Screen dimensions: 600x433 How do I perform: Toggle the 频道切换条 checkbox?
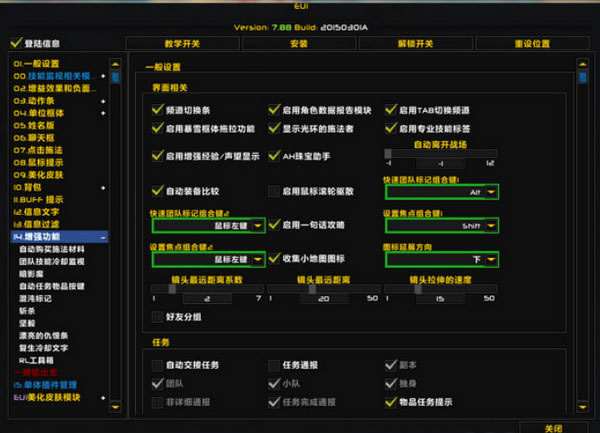click(x=157, y=110)
